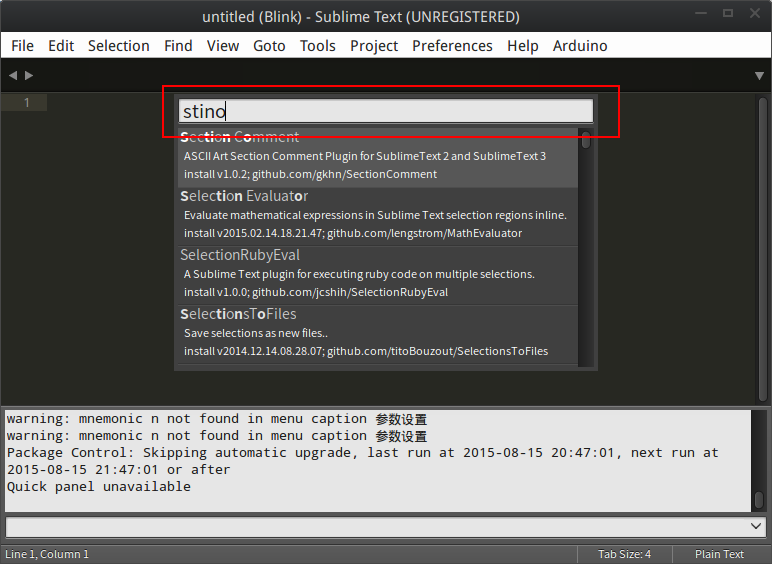Click line number 1 in gutter

coord(27,102)
